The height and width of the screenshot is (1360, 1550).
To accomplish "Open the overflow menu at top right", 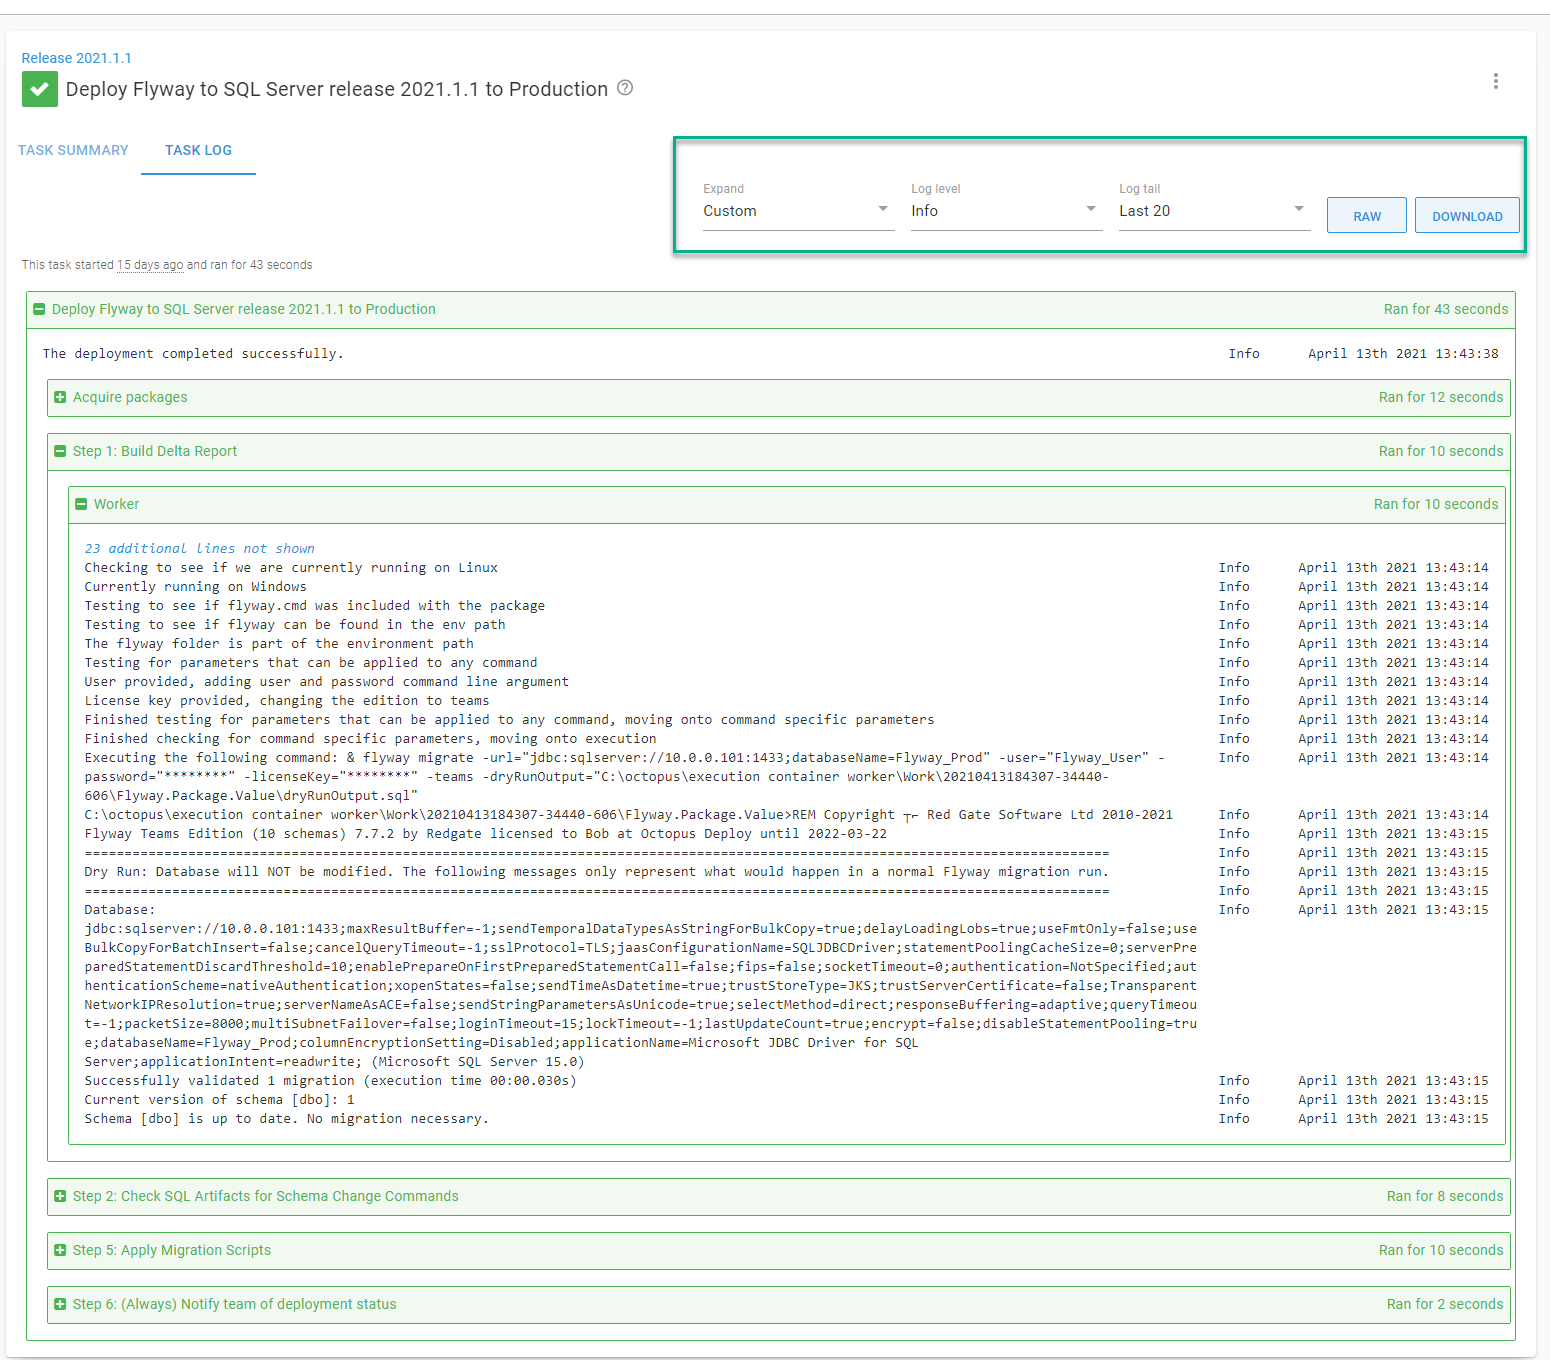I will pos(1496,81).
